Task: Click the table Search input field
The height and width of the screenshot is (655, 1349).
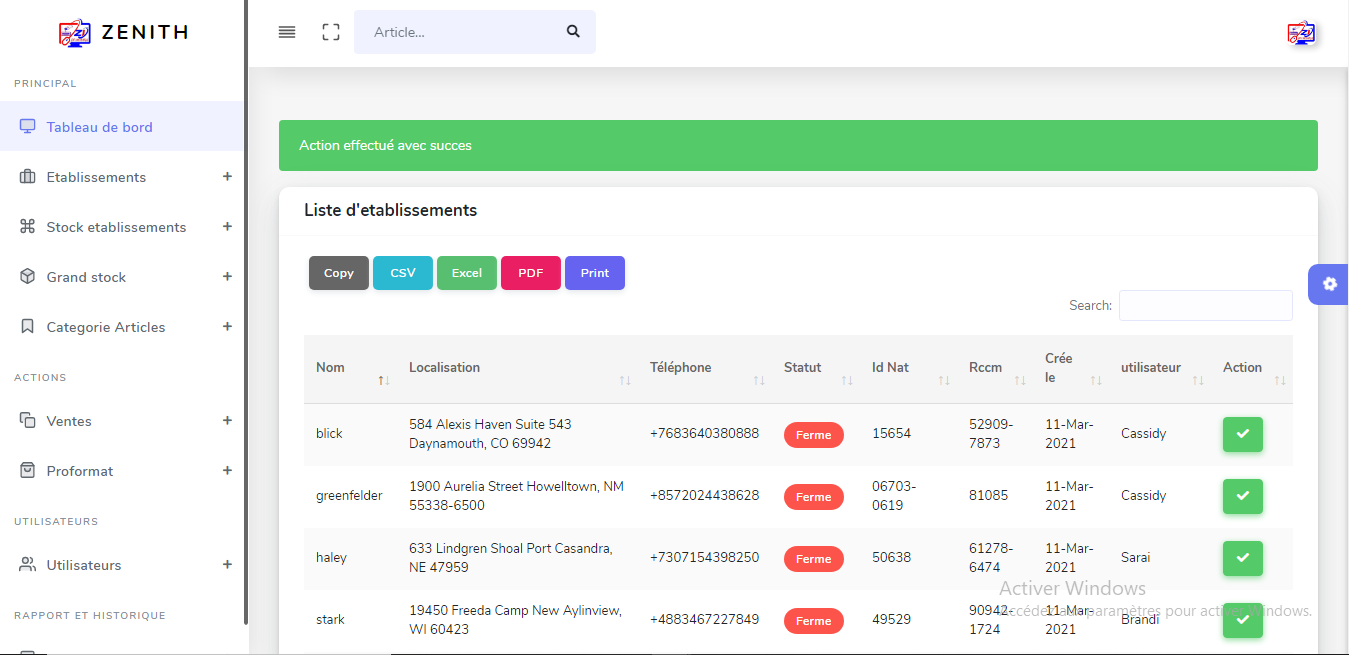Action: point(1205,305)
